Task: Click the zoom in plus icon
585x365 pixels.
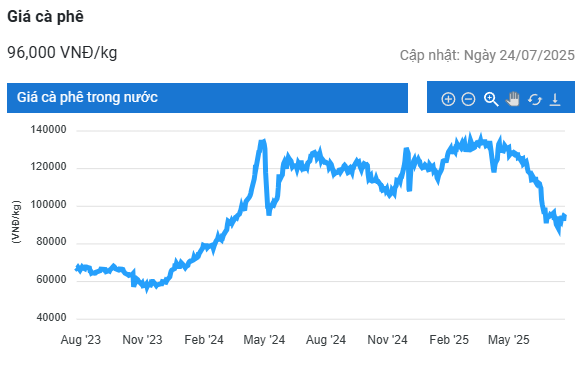Action: click(x=448, y=99)
